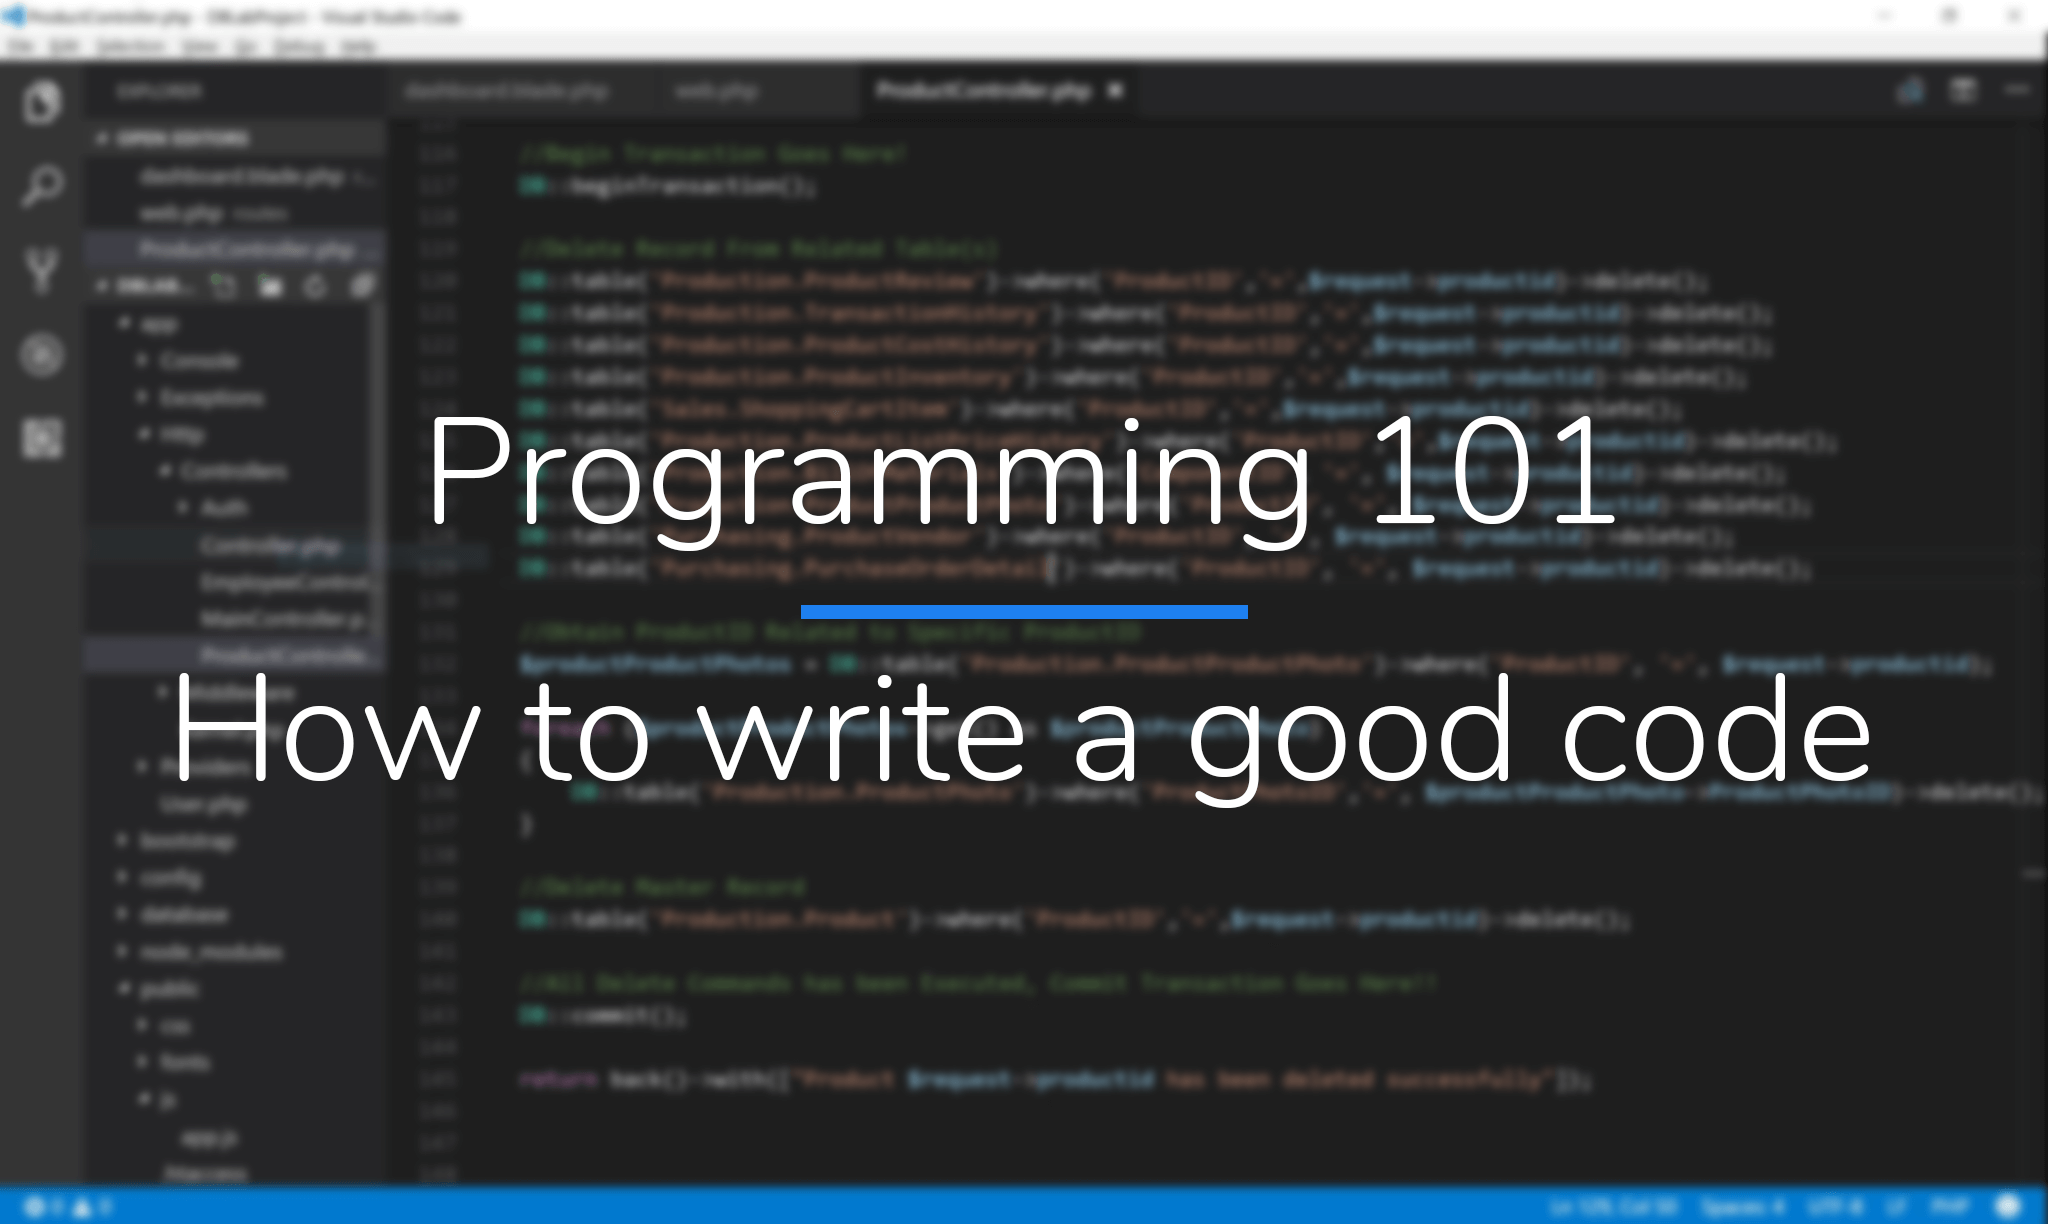
Task: Click Collapse Folders icon in Explorer header
Action: 360,286
